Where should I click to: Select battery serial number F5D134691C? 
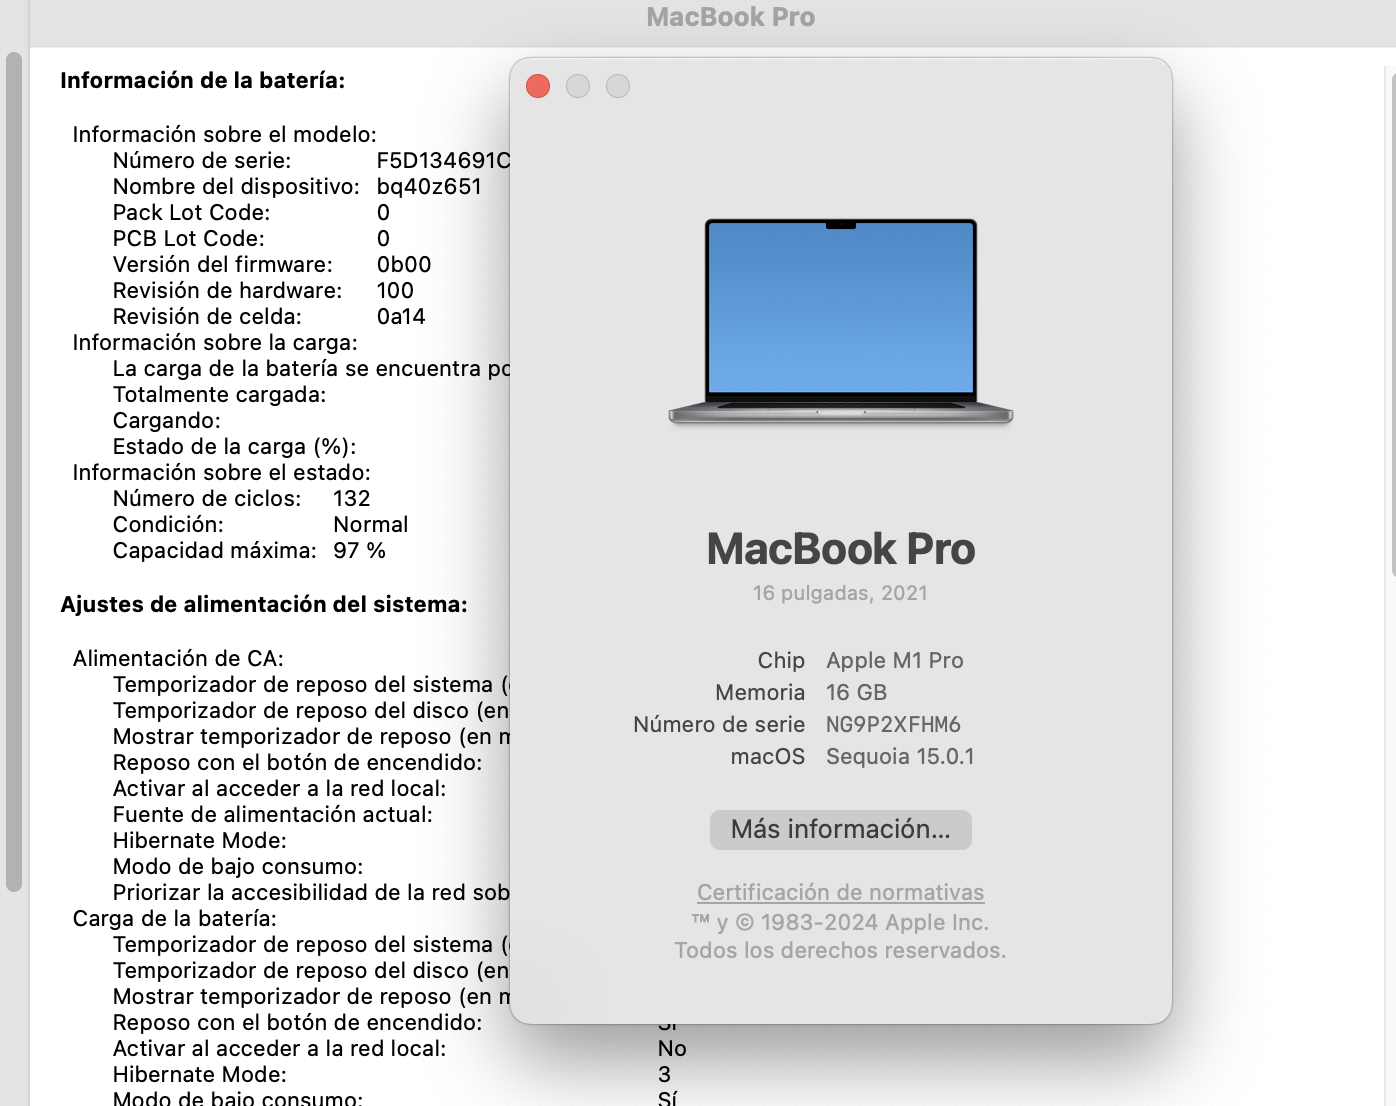tap(443, 160)
